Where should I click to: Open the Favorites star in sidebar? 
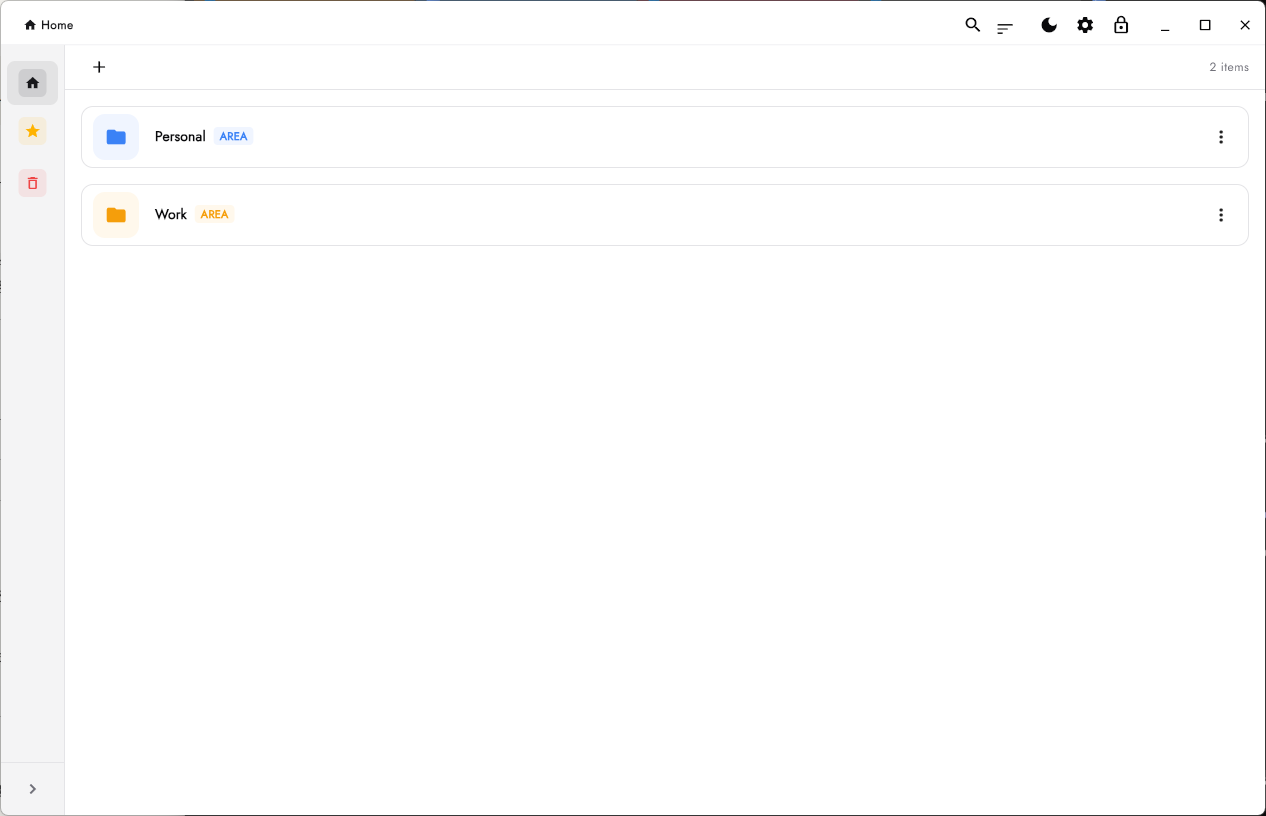(x=32, y=131)
